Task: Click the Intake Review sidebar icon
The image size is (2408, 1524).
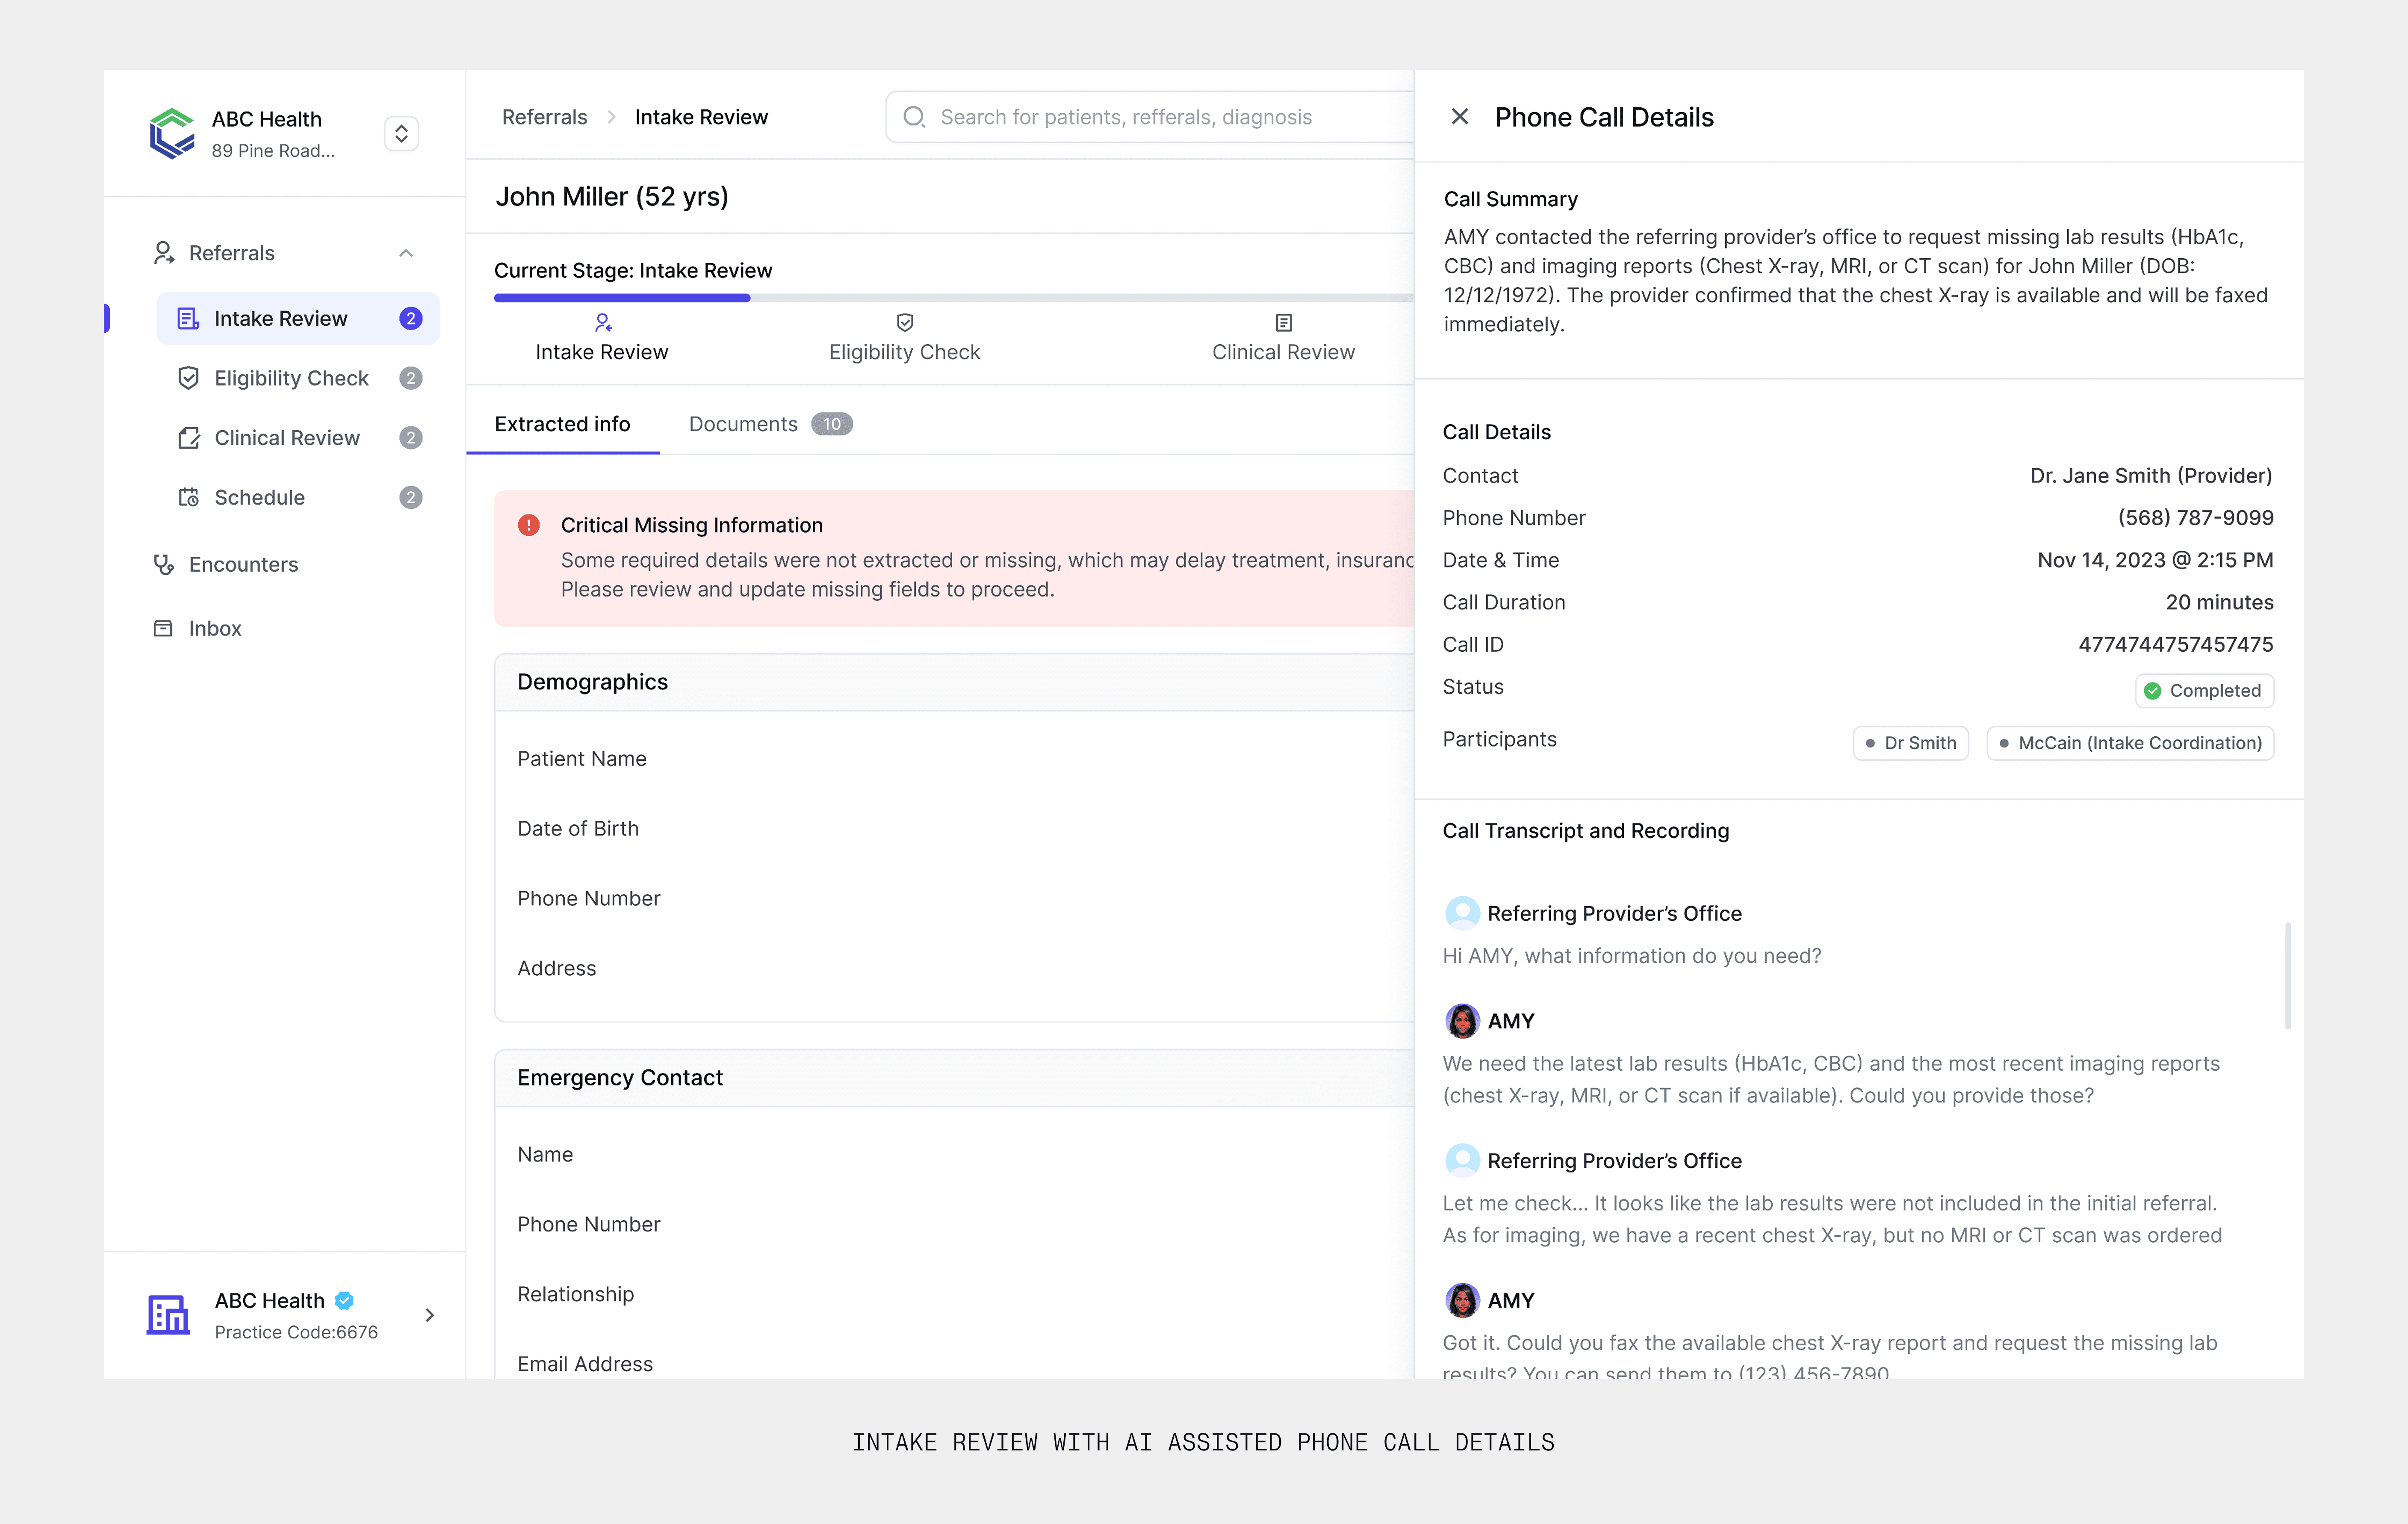Action: pyautogui.click(x=188, y=318)
